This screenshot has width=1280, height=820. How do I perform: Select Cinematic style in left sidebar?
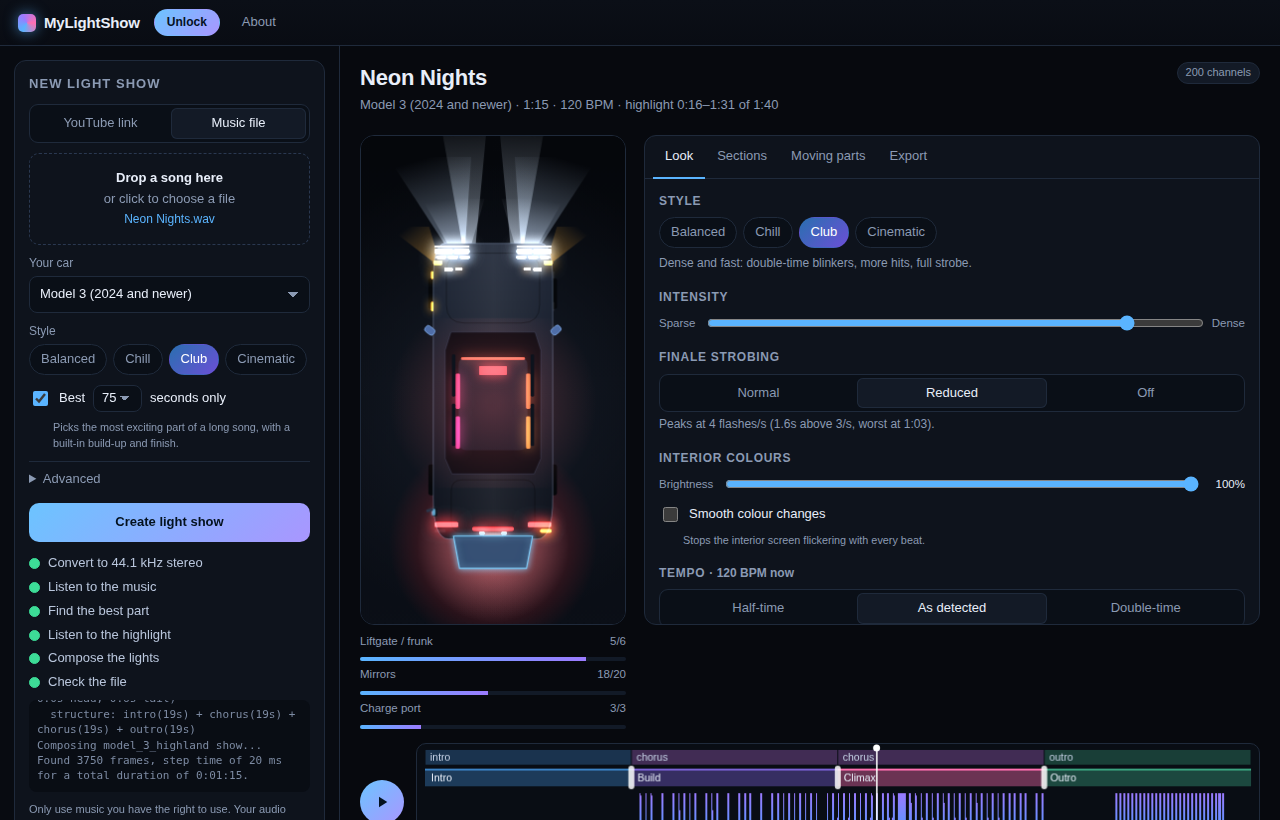pyautogui.click(x=266, y=359)
